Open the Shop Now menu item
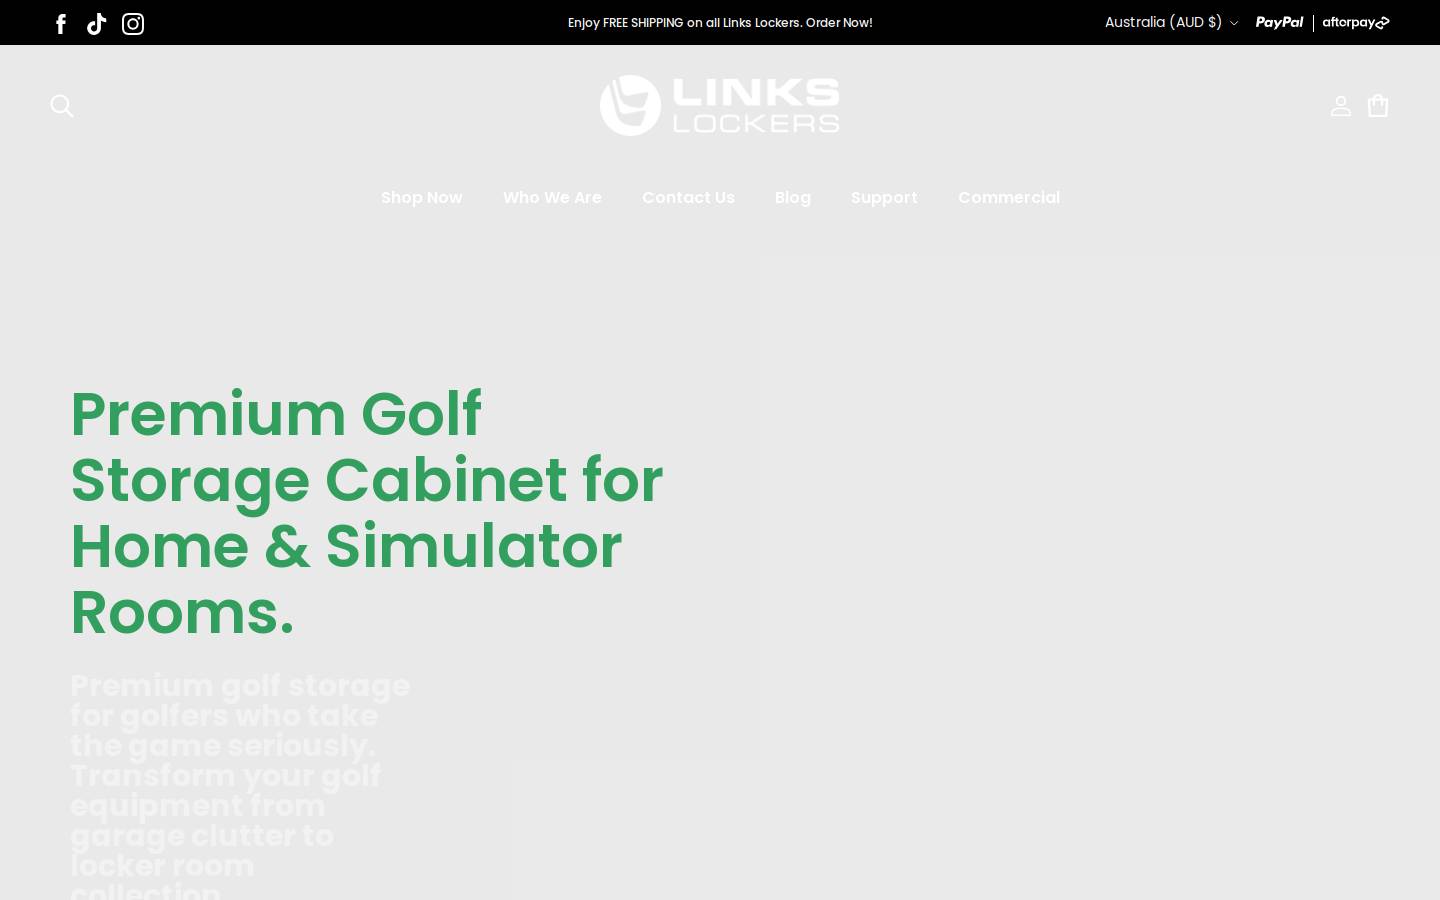This screenshot has height=900, width=1440. pyautogui.click(x=422, y=198)
